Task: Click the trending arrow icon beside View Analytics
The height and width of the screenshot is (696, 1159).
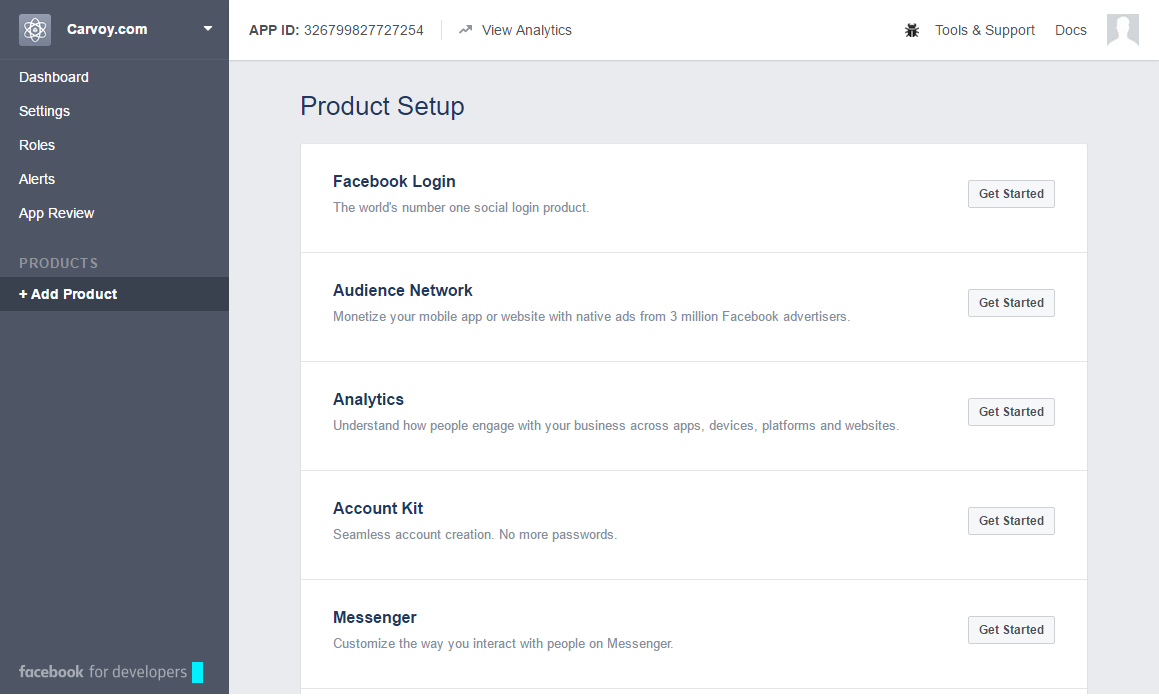Action: 464,30
